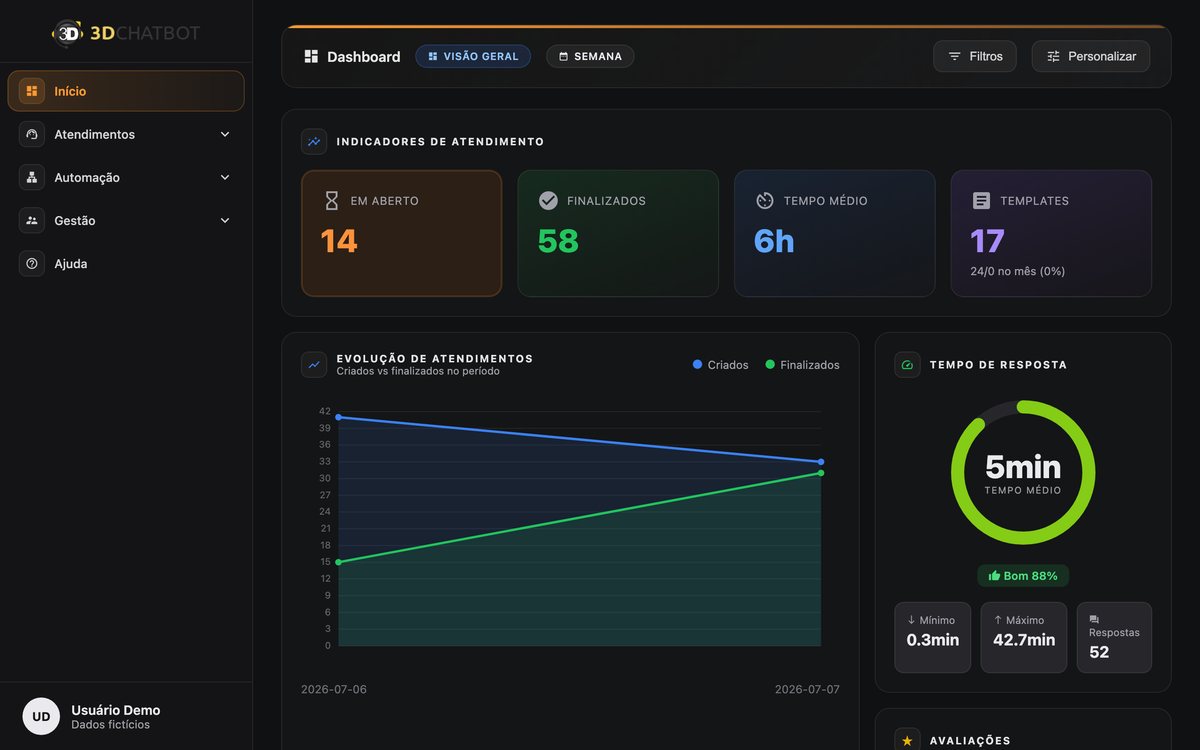Click the thumbs-up icon in Bom 88% badge

tap(994, 576)
